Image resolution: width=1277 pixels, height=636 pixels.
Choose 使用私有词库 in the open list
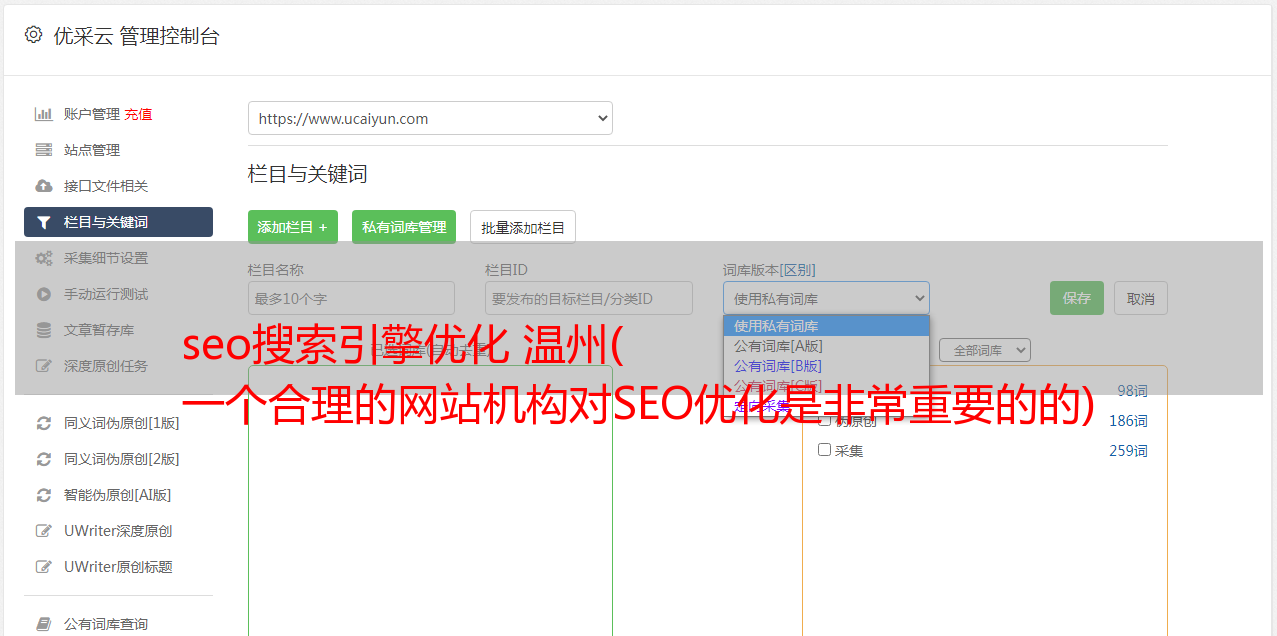coord(826,325)
